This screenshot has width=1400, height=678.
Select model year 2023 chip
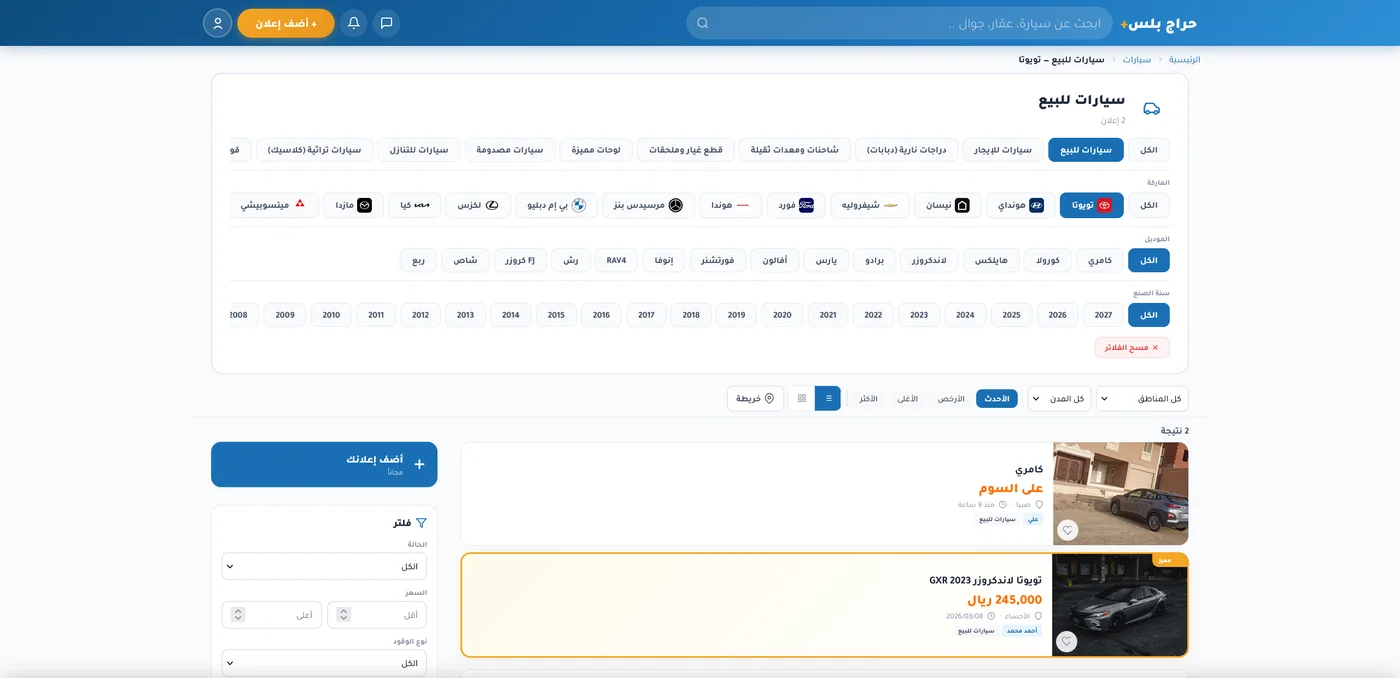[919, 315]
